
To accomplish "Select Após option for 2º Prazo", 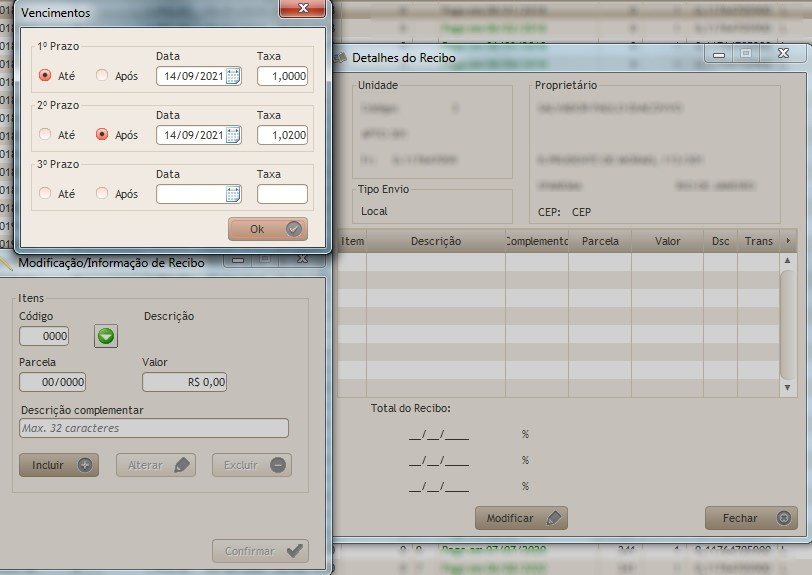I will (x=102, y=135).
